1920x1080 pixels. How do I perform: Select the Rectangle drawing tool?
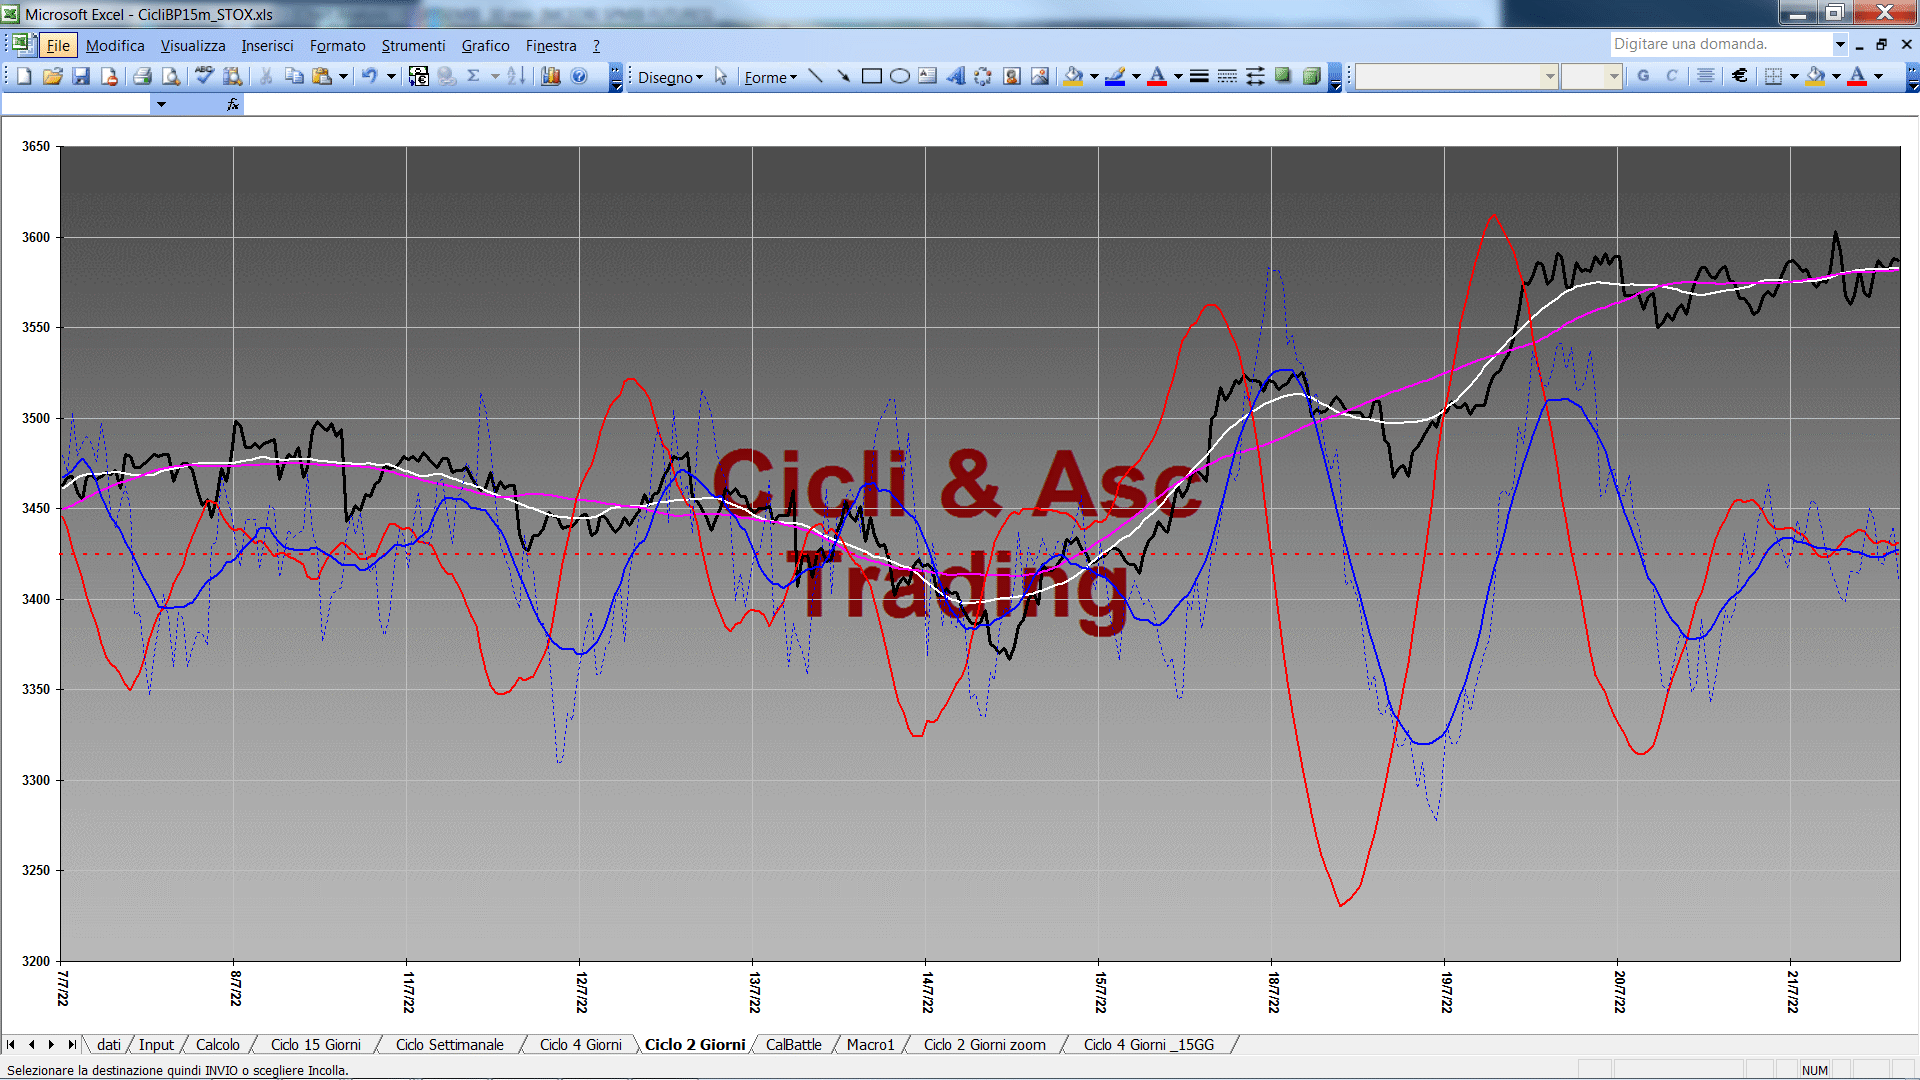871,76
